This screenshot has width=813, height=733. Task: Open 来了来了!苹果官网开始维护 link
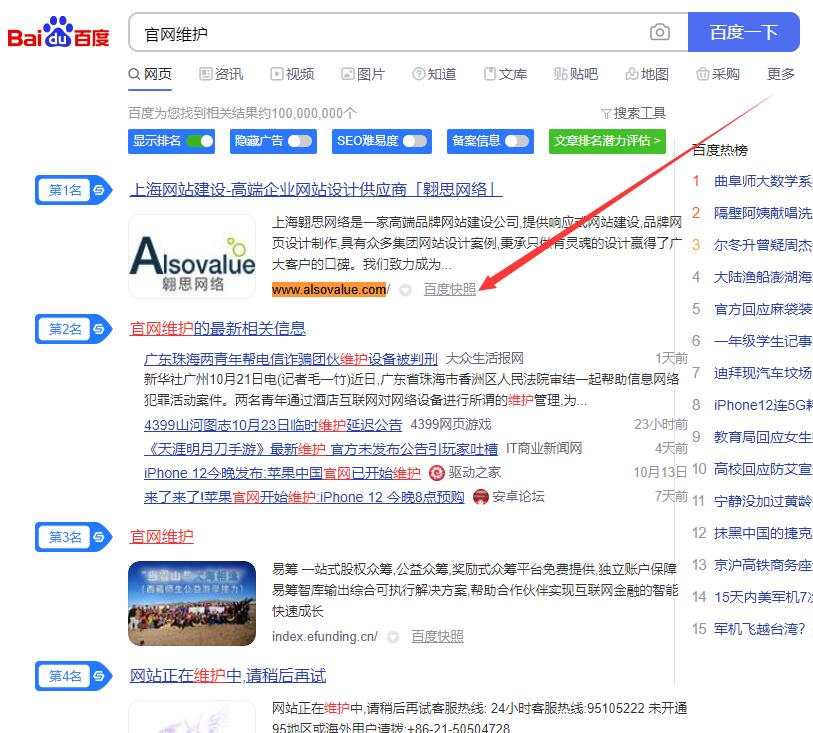tap(304, 497)
